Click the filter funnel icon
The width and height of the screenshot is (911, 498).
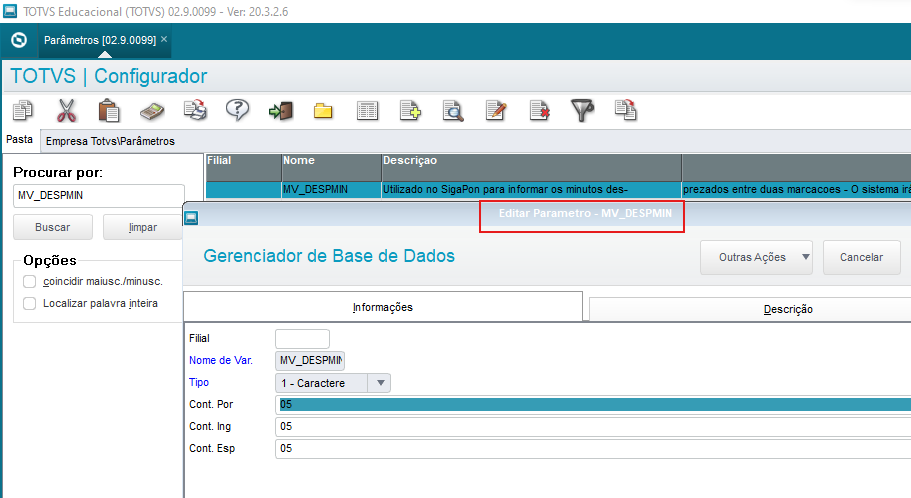[x=582, y=110]
